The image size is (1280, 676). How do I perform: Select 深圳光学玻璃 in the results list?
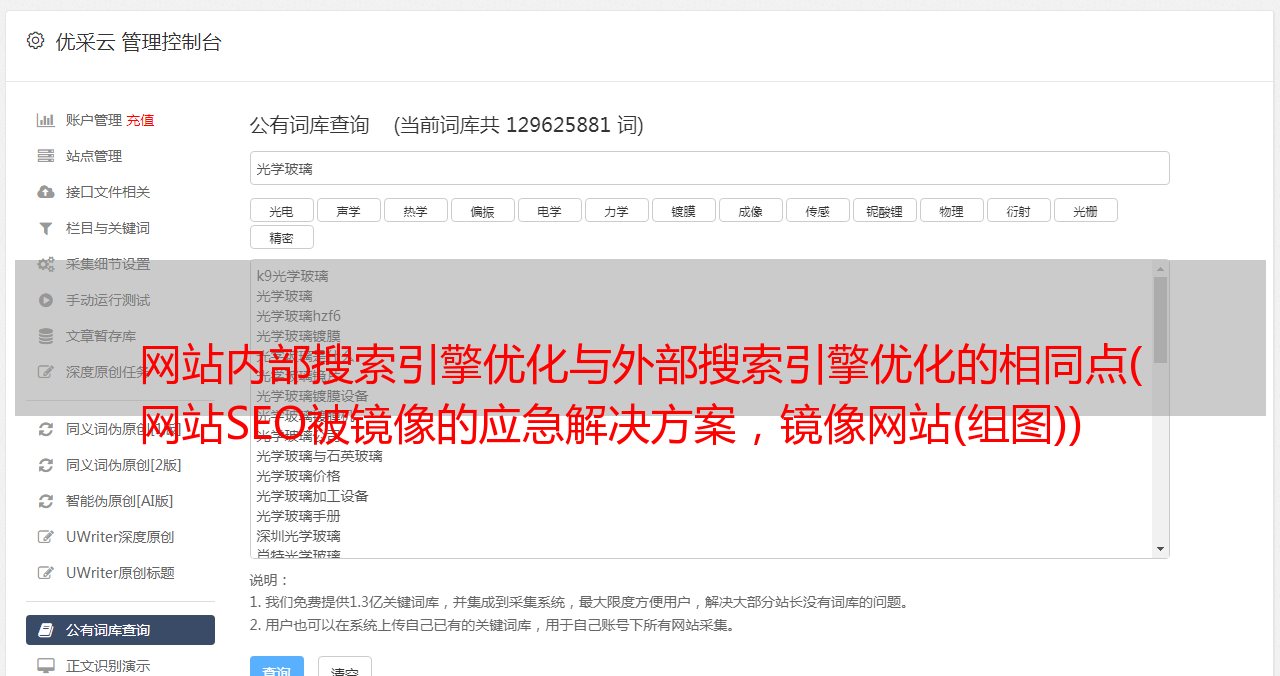pos(298,536)
